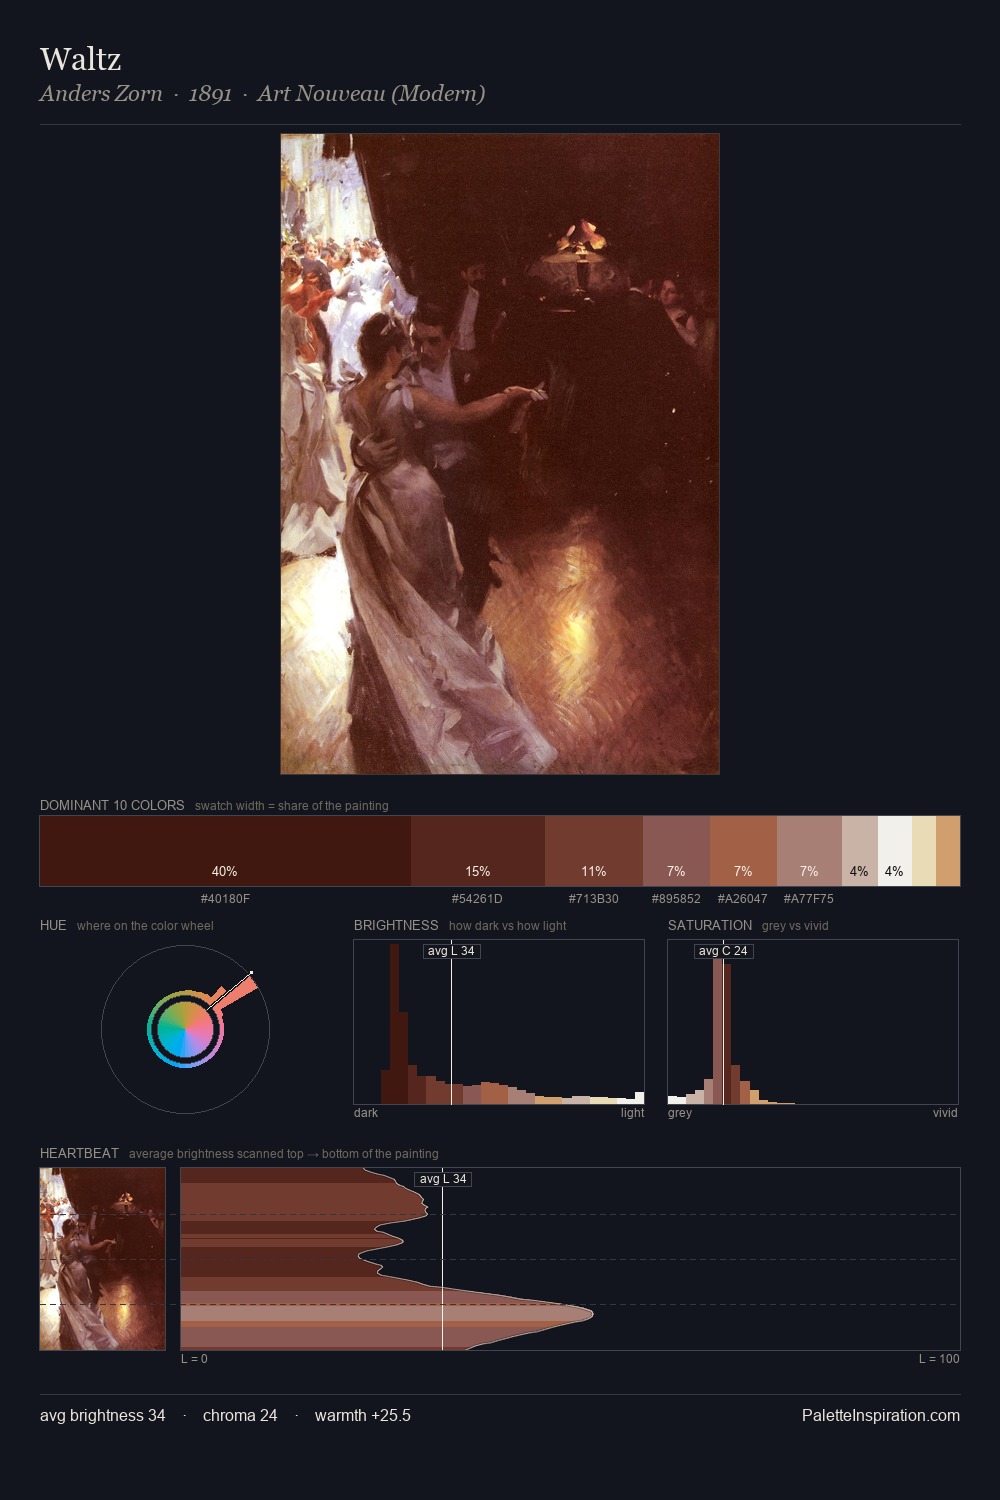Viewport: 1000px width, 1500px height.
Task: Click the grey axis label
Action: click(x=680, y=1113)
